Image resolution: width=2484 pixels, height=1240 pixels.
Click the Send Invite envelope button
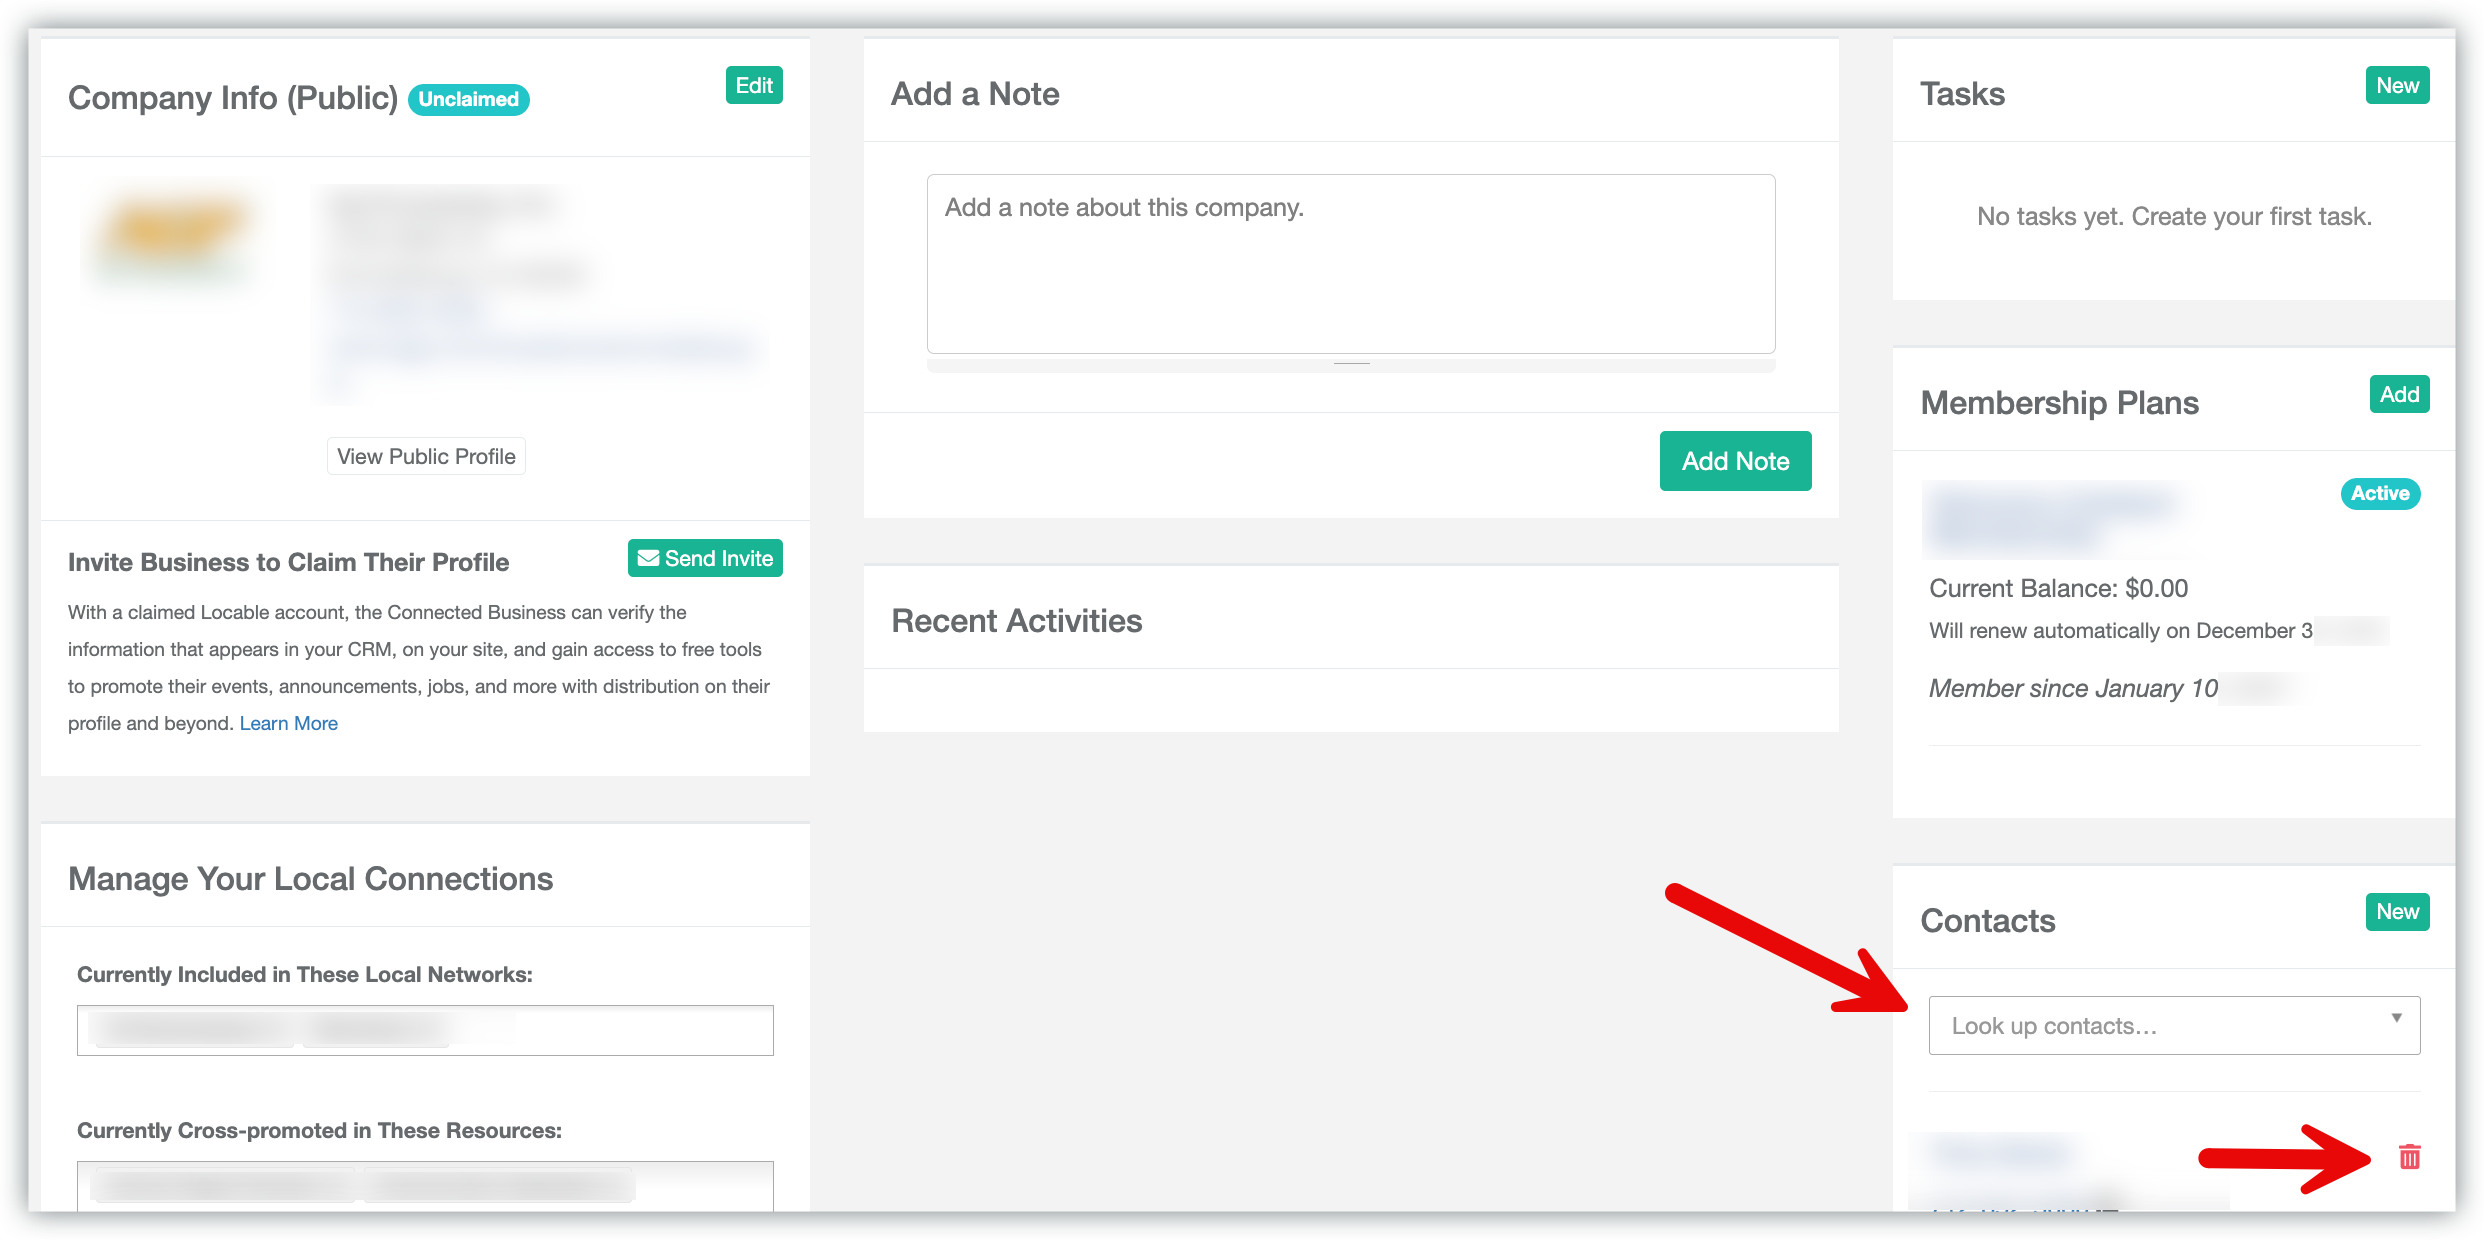point(705,558)
